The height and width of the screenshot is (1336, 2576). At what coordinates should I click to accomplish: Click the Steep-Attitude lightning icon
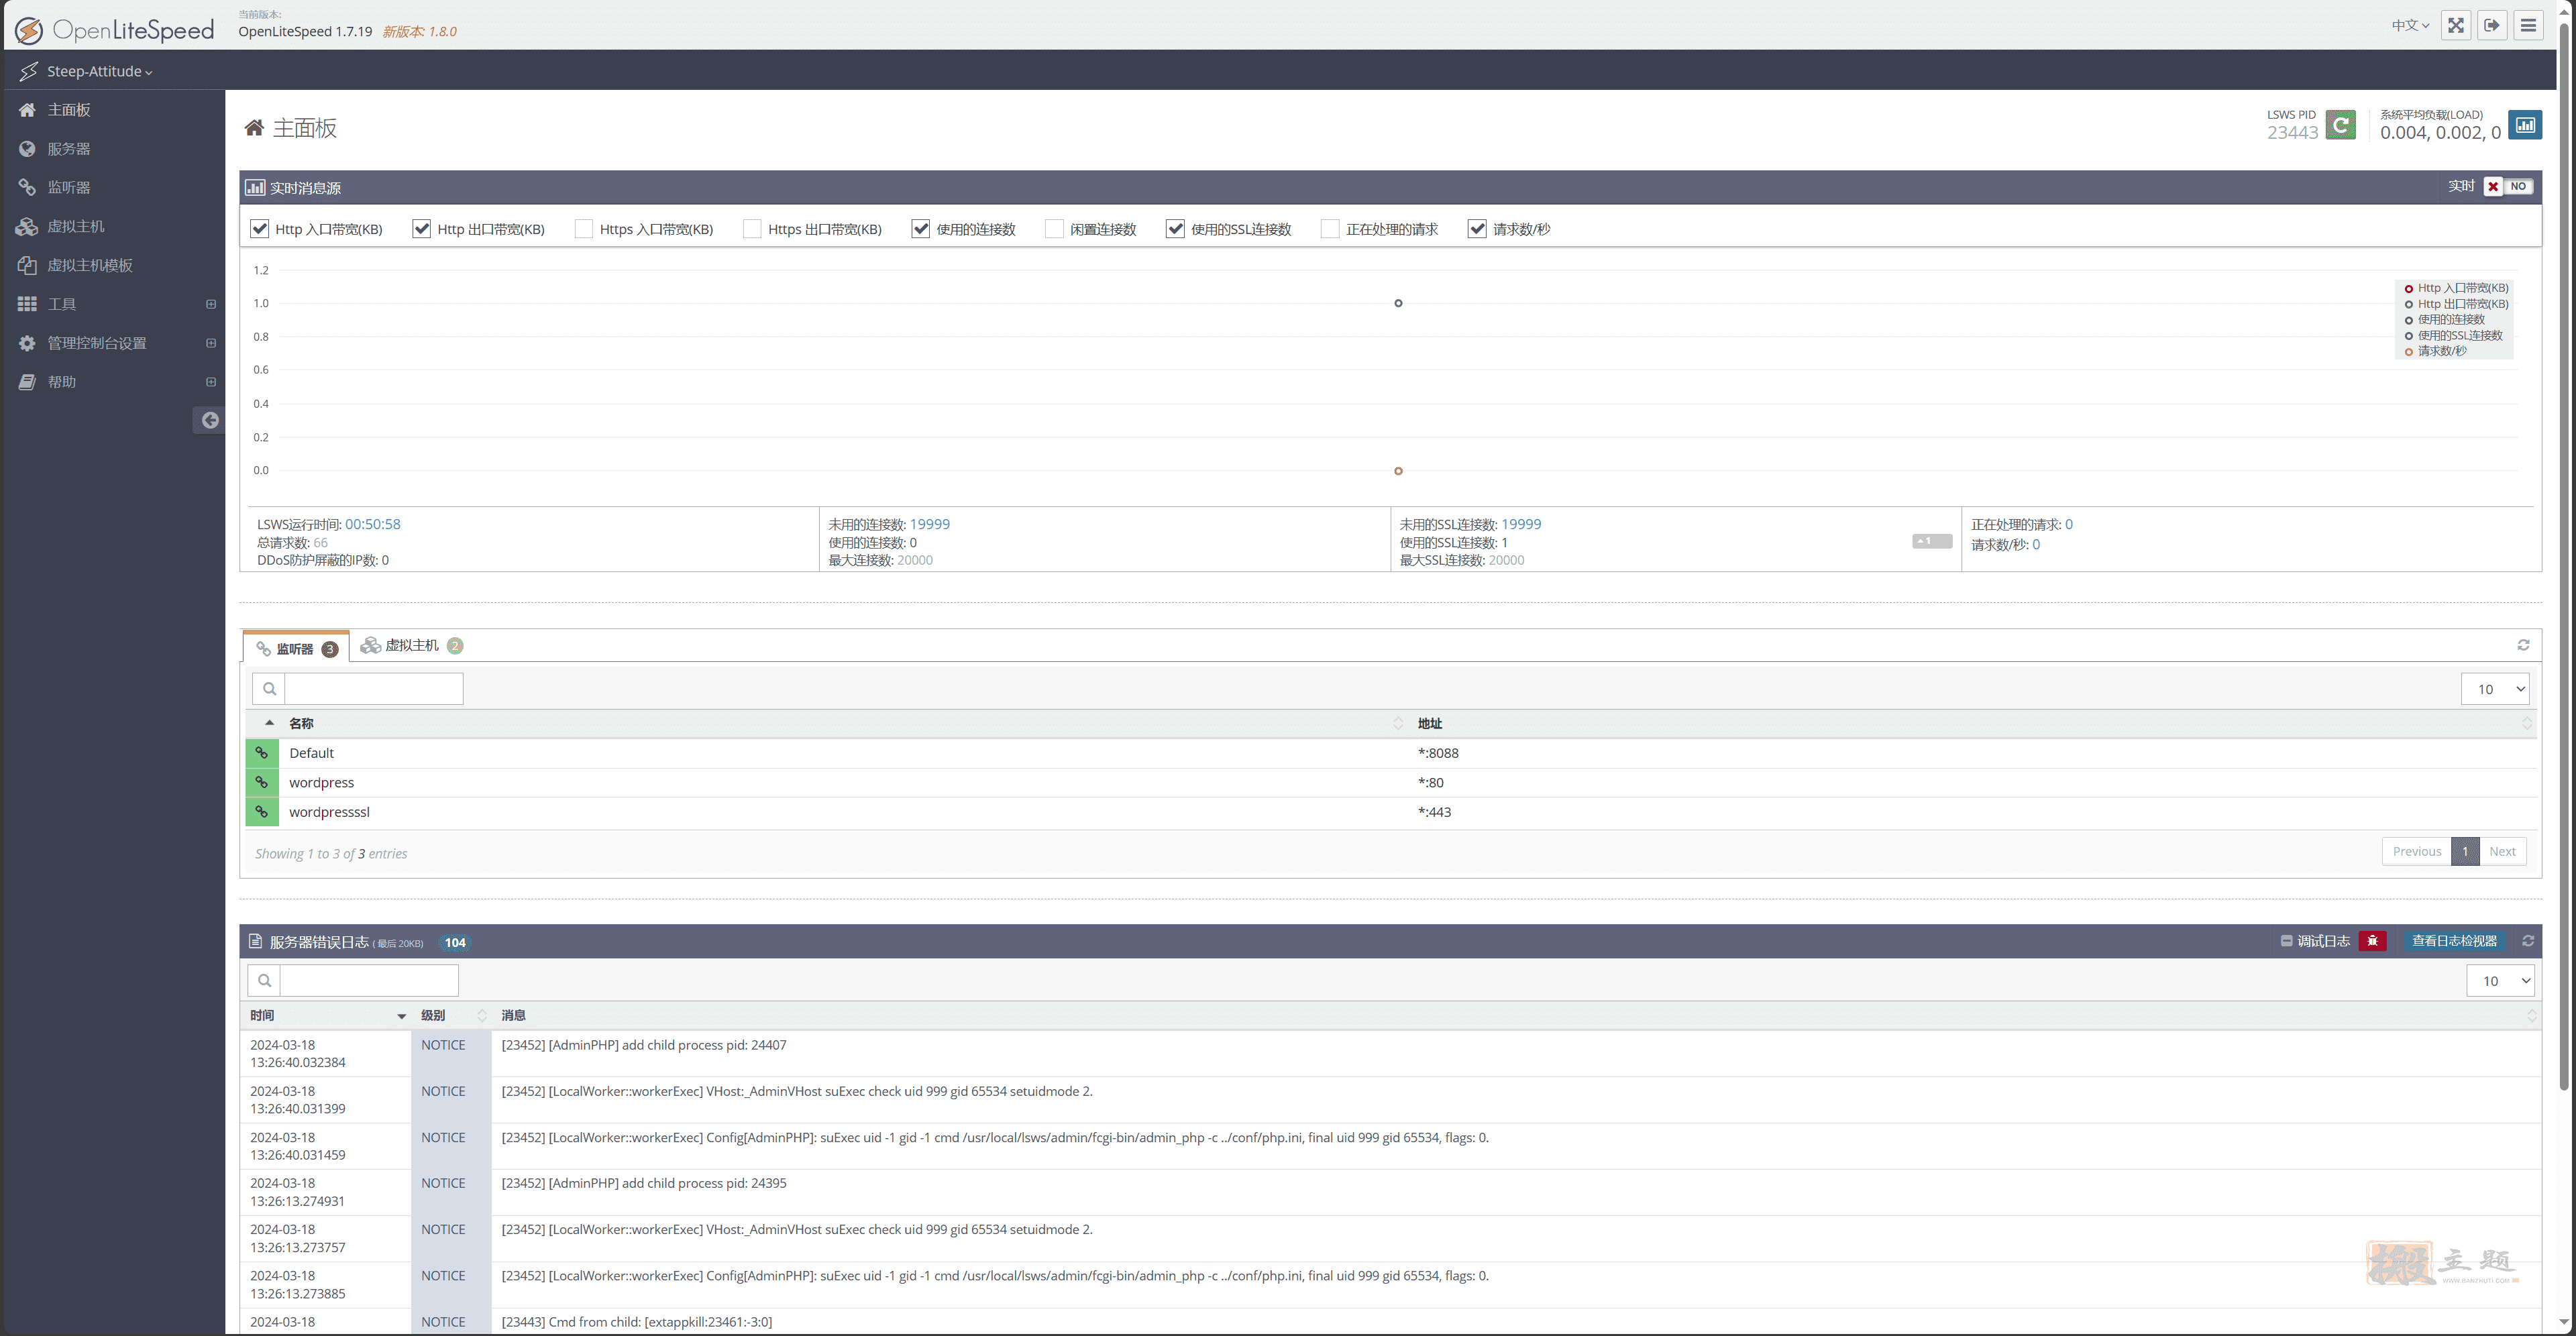click(28, 71)
